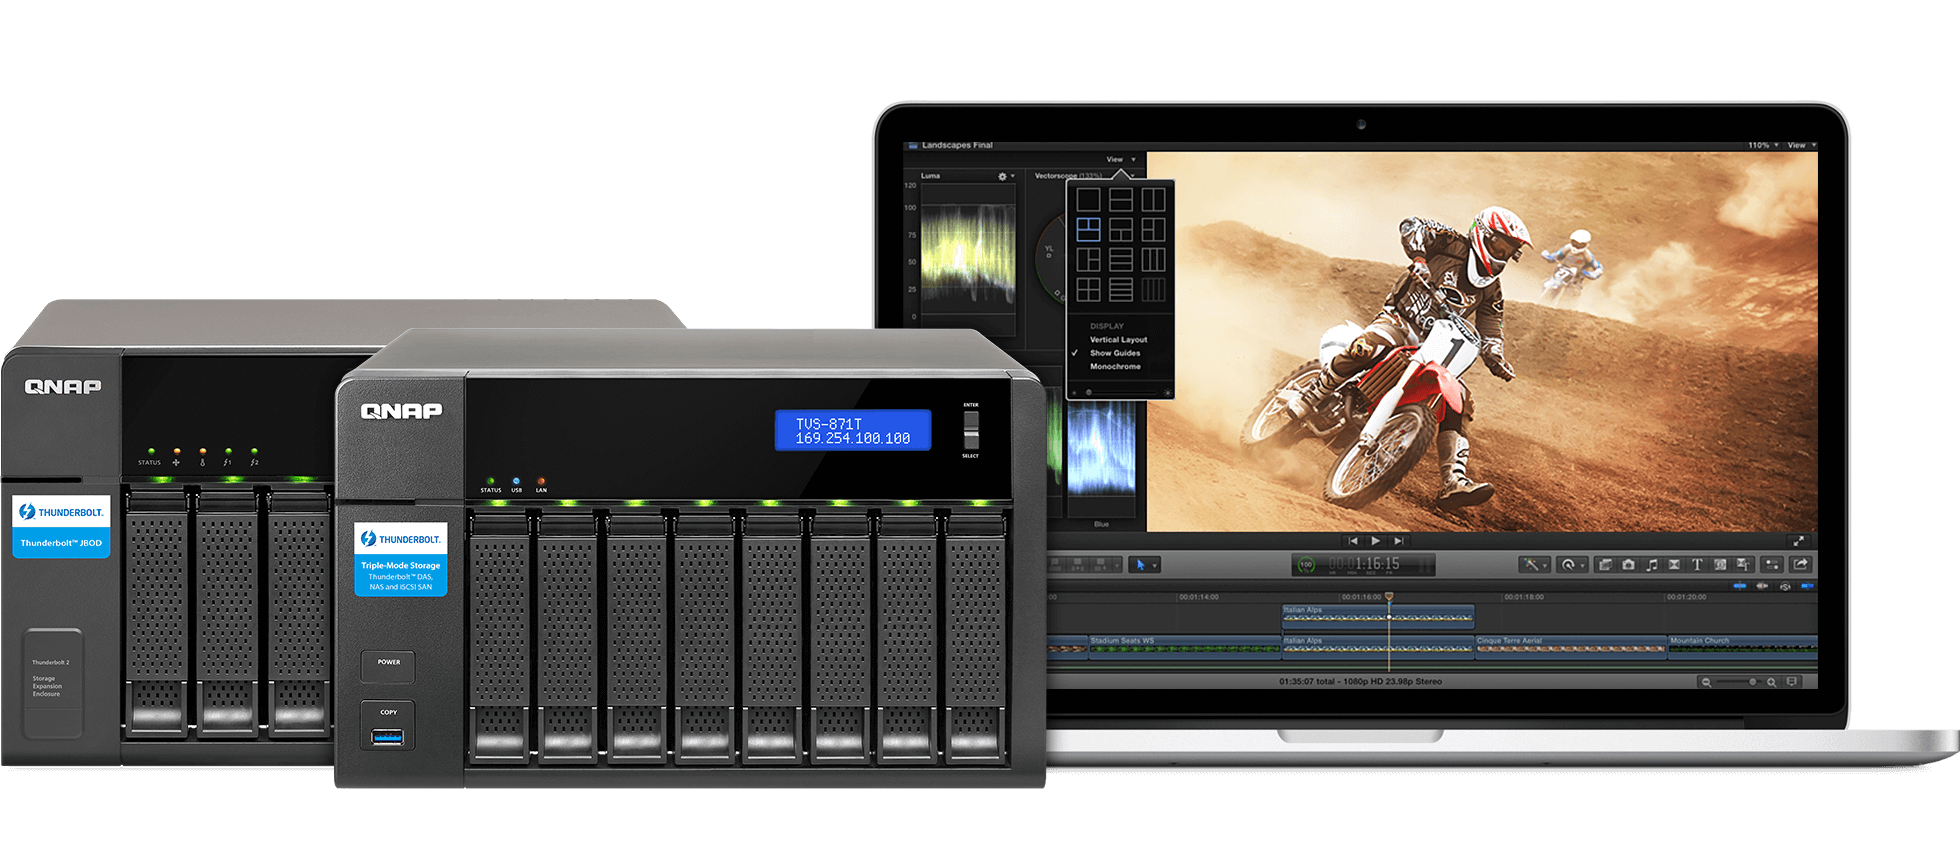Enable Vertical Layout display option
Viewport: 1960px width, 853px height.
click(1119, 340)
